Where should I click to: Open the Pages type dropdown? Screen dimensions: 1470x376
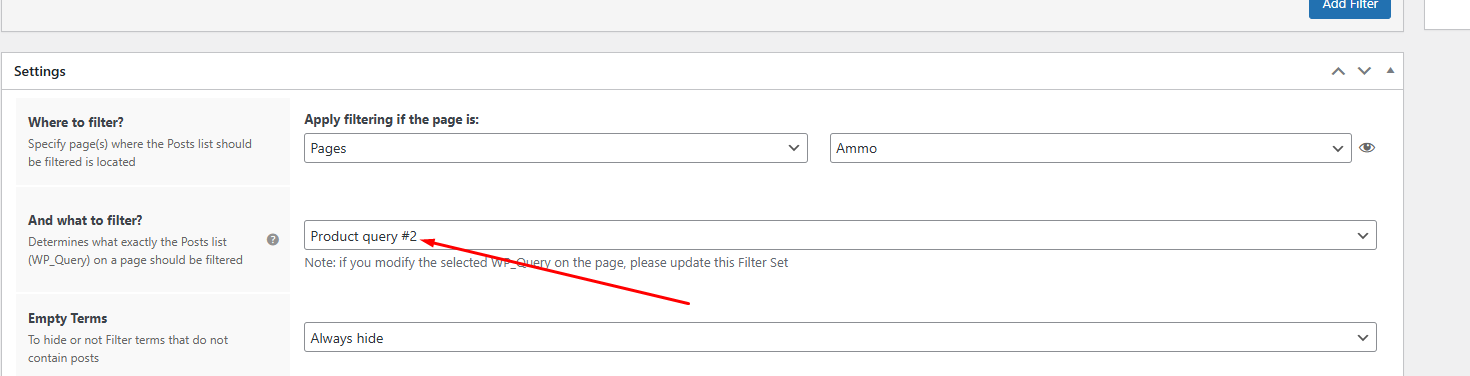[556, 148]
